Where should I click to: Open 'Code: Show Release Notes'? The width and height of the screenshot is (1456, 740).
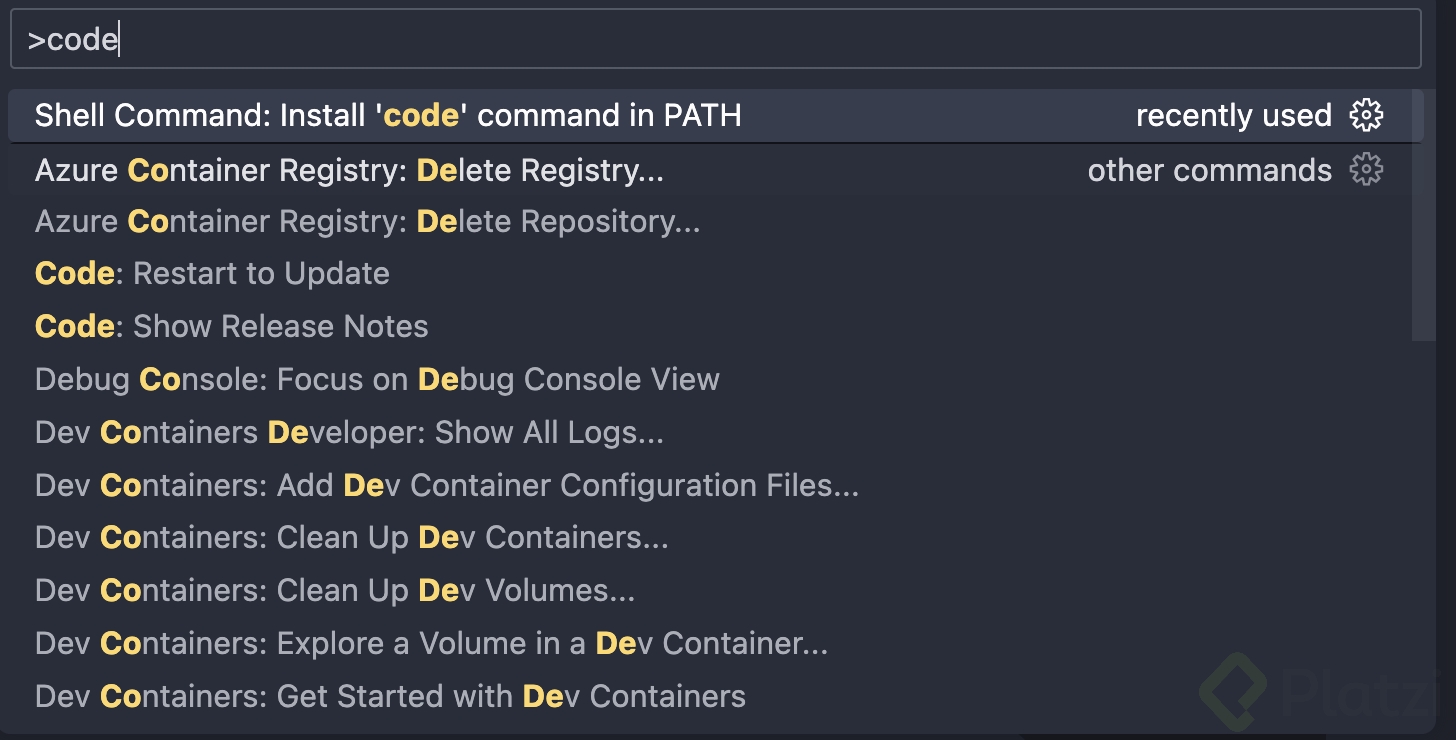(x=231, y=326)
